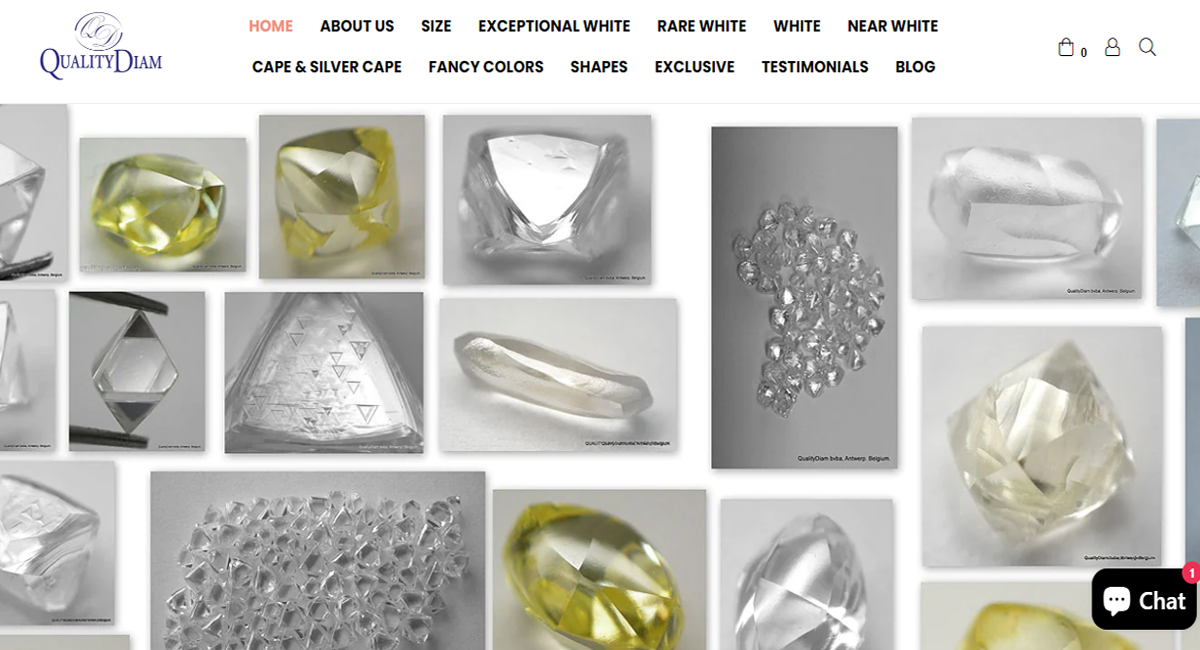Open the diamond held in tweezers photo
This screenshot has height=650, width=1200.
pos(137,371)
